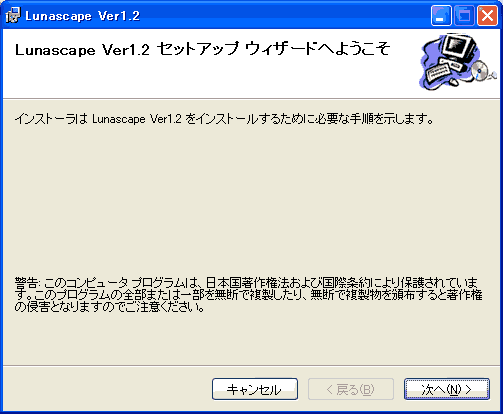Click the computer and CD setup graphic

pyautogui.click(x=457, y=62)
